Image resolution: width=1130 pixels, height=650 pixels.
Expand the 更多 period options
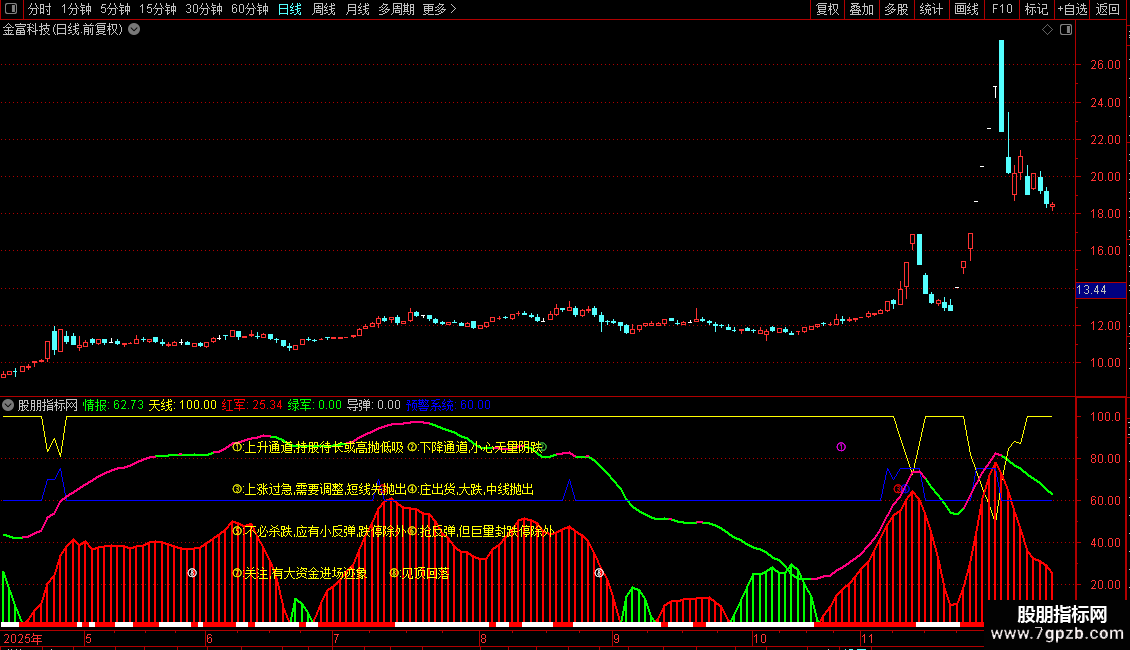(439, 9)
